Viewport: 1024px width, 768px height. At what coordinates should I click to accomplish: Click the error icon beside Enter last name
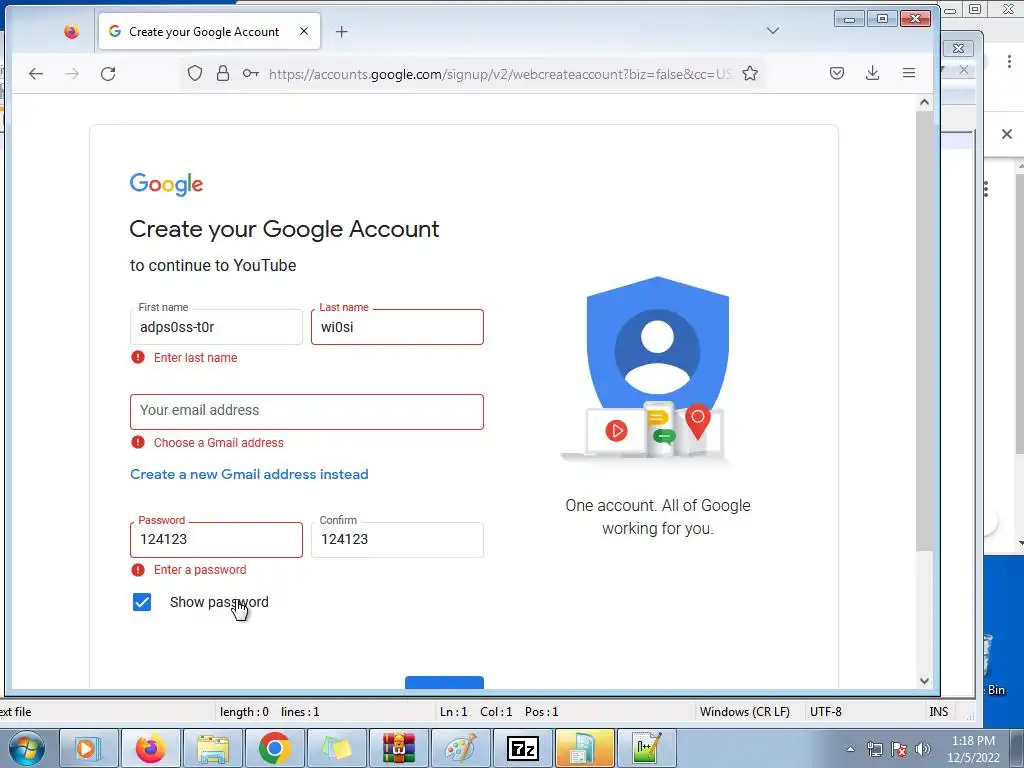[138, 357]
